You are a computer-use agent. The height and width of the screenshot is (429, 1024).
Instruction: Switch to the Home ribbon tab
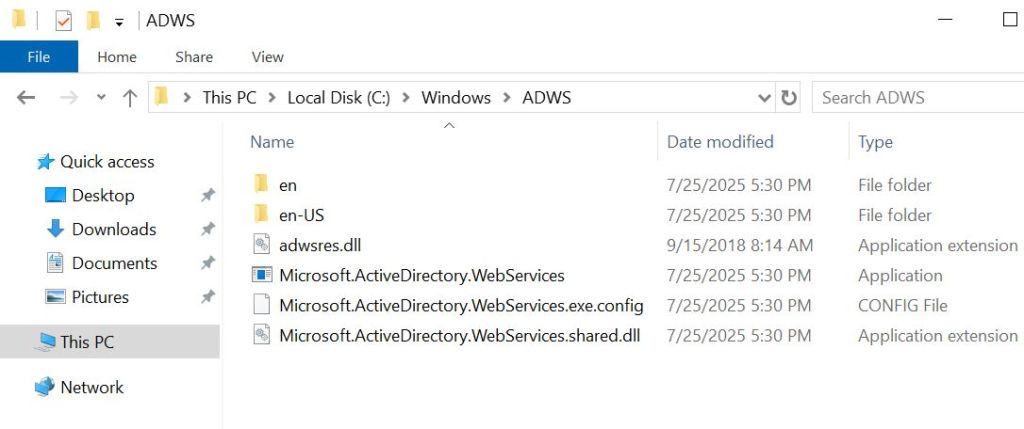click(x=116, y=57)
